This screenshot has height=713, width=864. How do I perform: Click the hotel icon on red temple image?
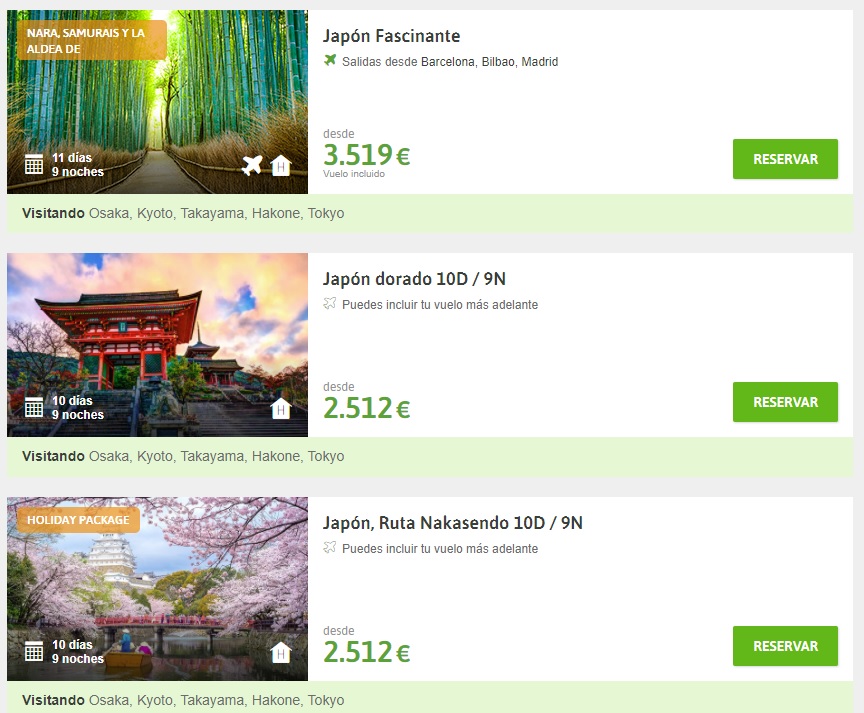click(280, 408)
